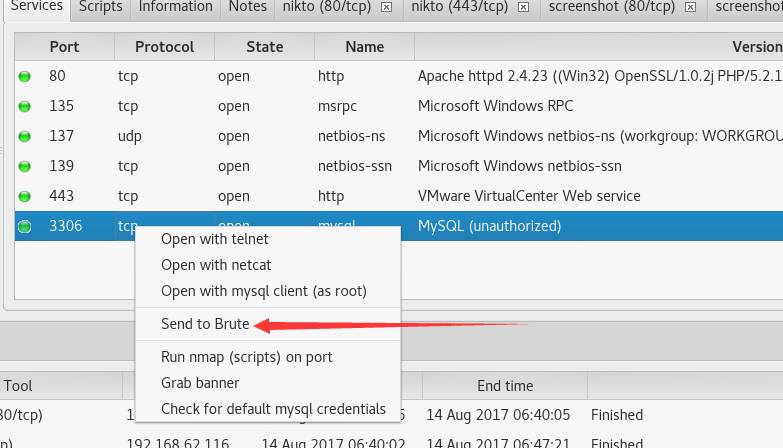Choose Send to Brute
Image resolution: width=783 pixels, height=448 pixels.
tap(205, 324)
